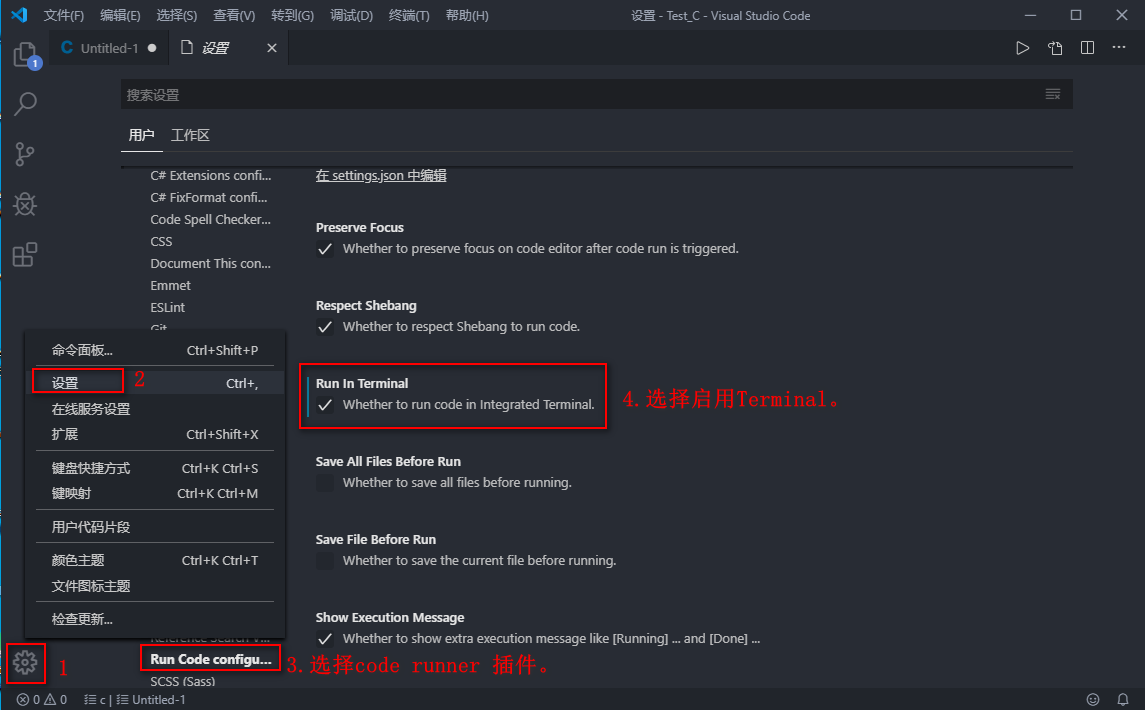Collapse the Emmet settings group

(170, 285)
